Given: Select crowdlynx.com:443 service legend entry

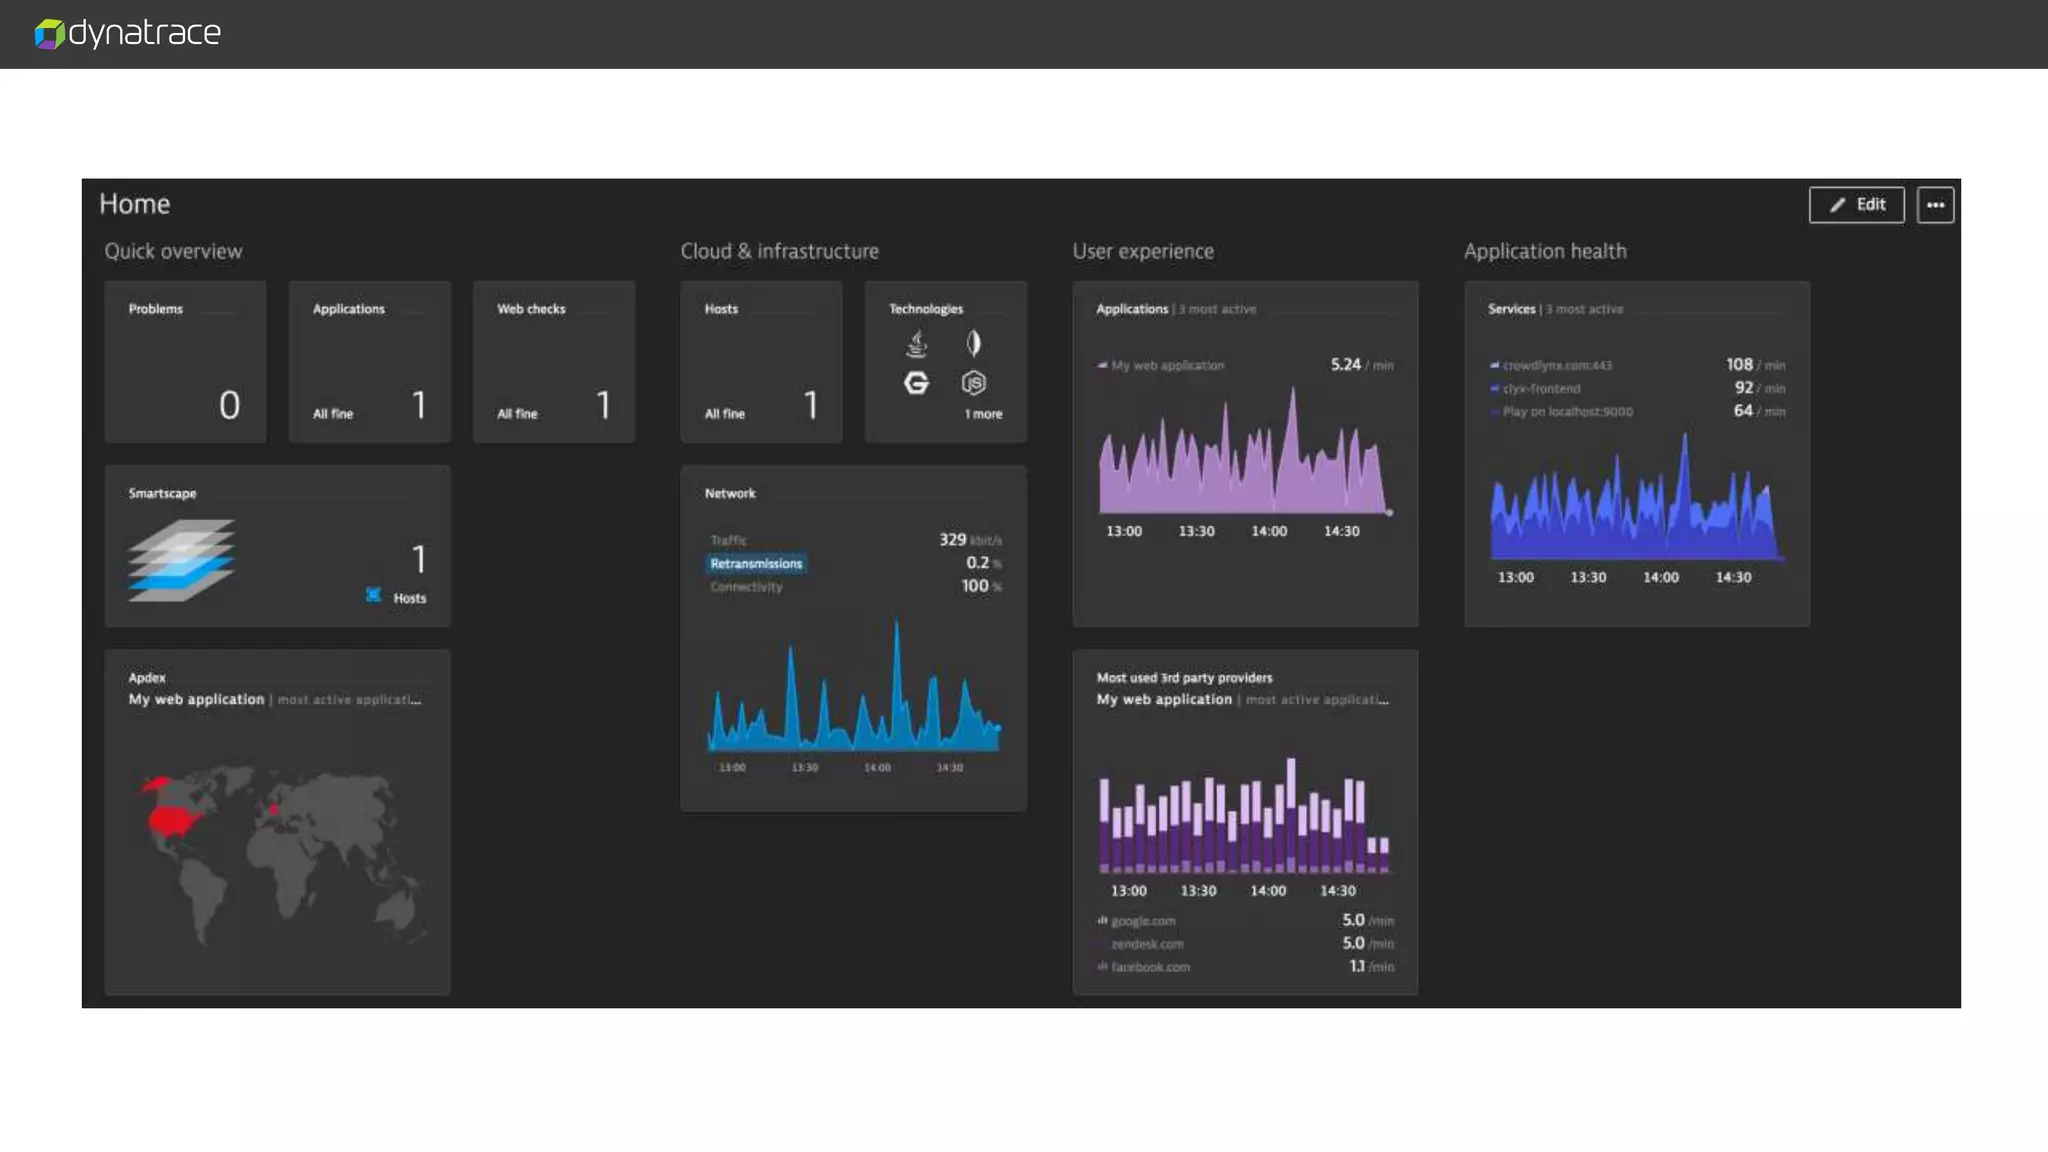Looking at the screenshot, I should click(x=1556, y=366).
